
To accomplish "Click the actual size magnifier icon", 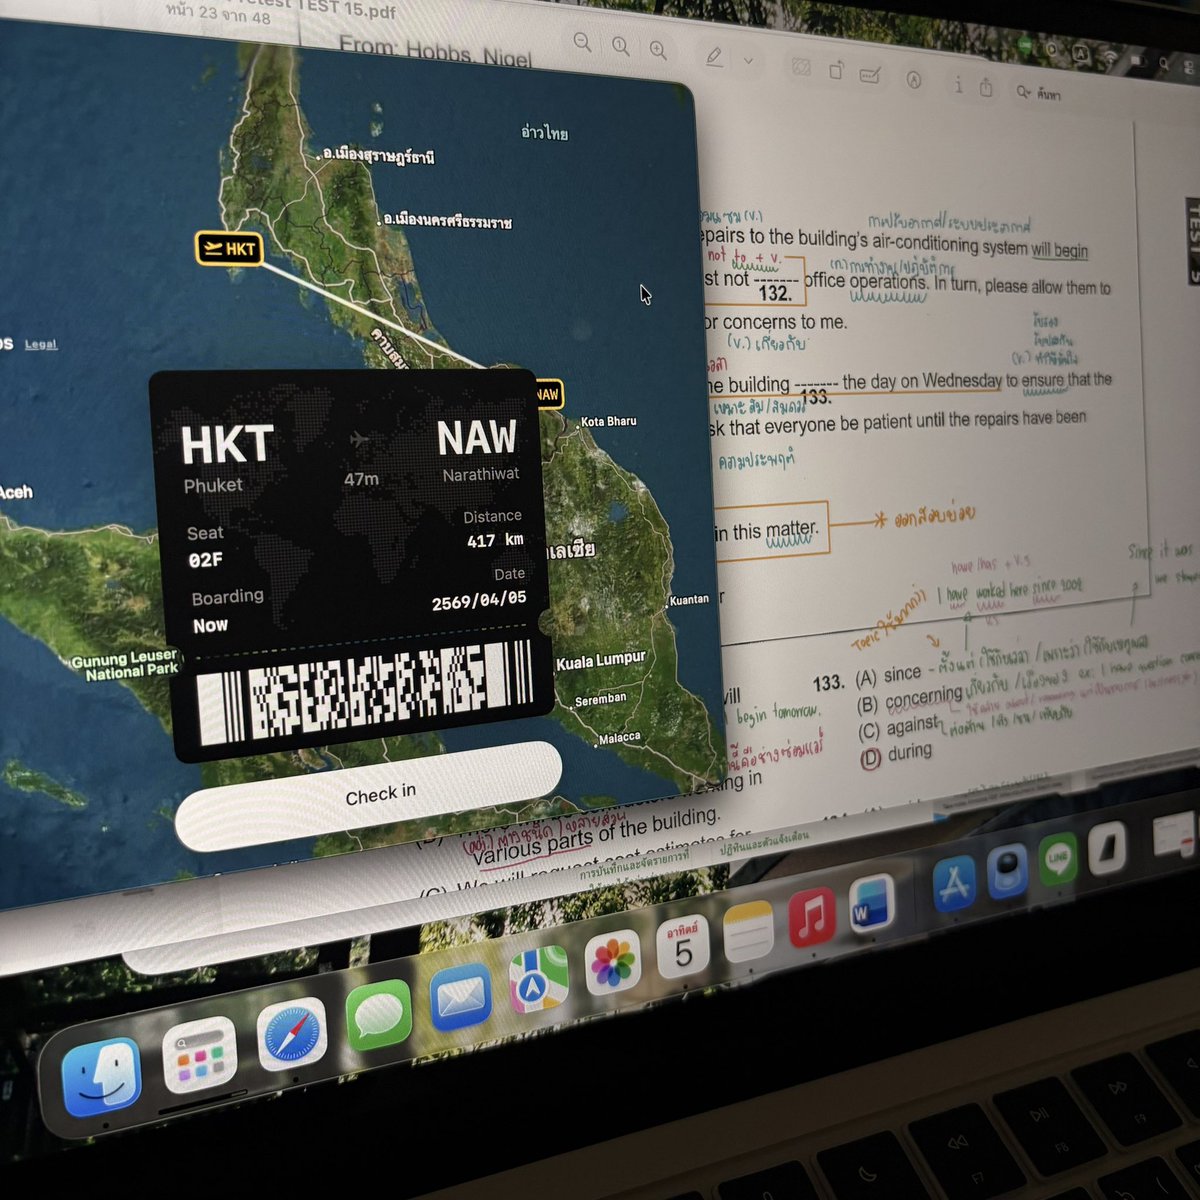I will click(x=620, y=45).
